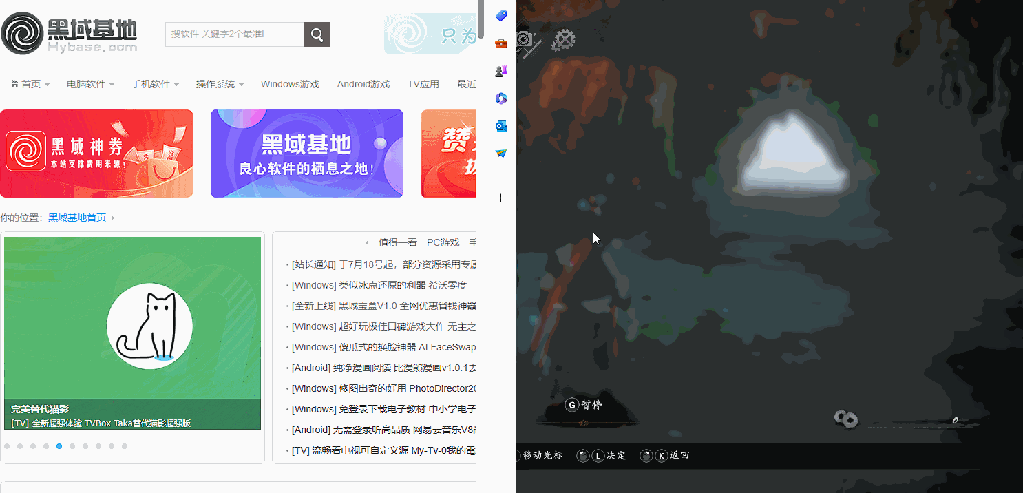This screenshot has height=493, width=1023.
Task: Open the 网易云音乐 Android article link
Action: coord(384,430)
